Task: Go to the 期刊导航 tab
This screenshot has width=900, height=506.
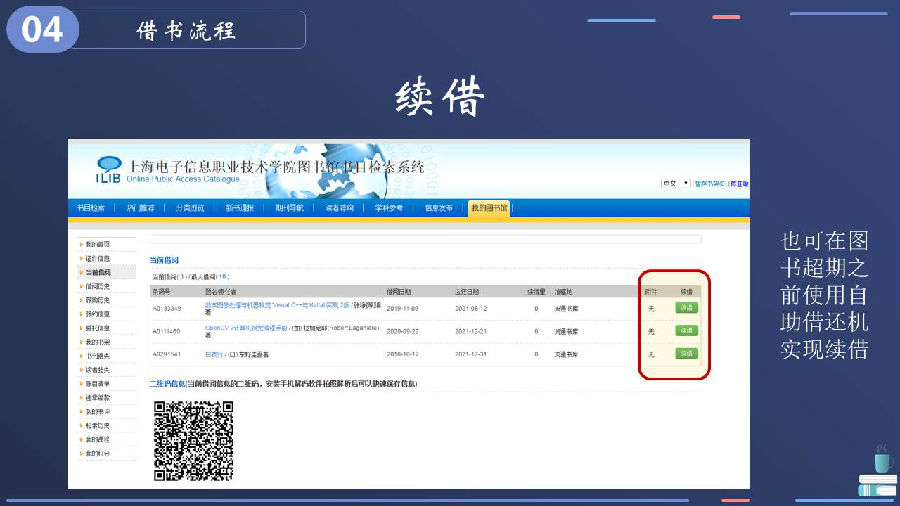Action: coord(290,208)
